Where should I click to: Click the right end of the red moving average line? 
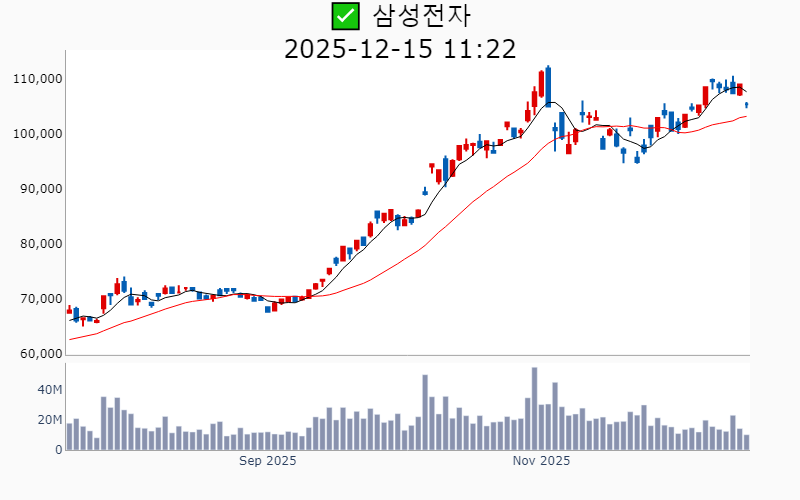pos(746,116)
